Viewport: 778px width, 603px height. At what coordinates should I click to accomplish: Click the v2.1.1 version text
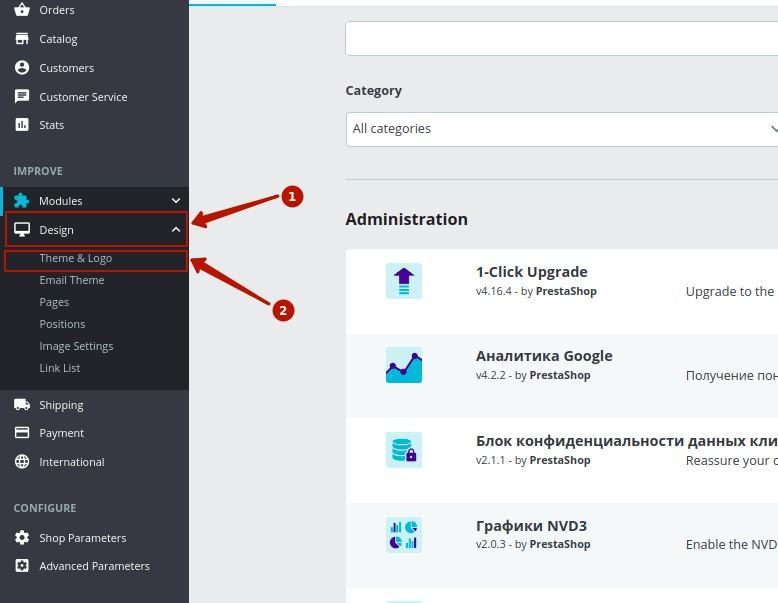pyautogui.click(x=491, y=460)
